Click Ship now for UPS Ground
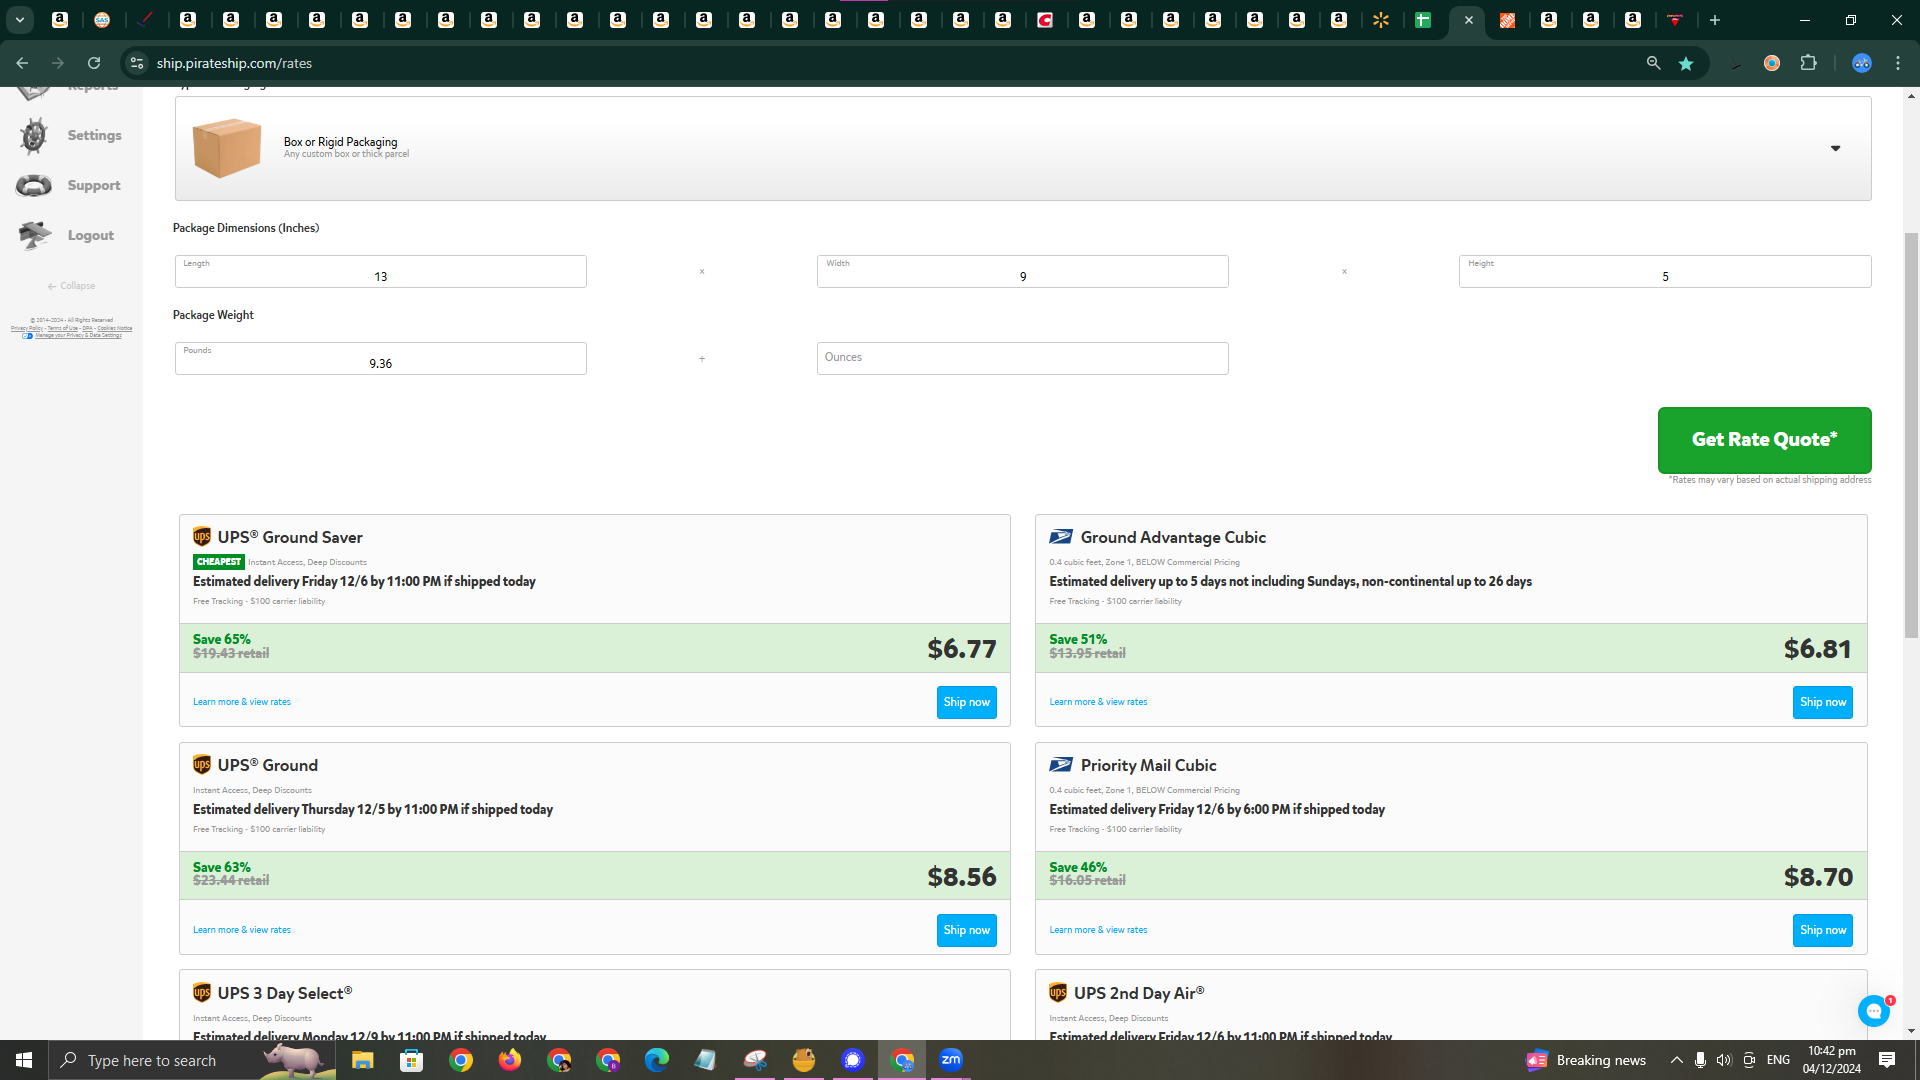 click(967, 930)
